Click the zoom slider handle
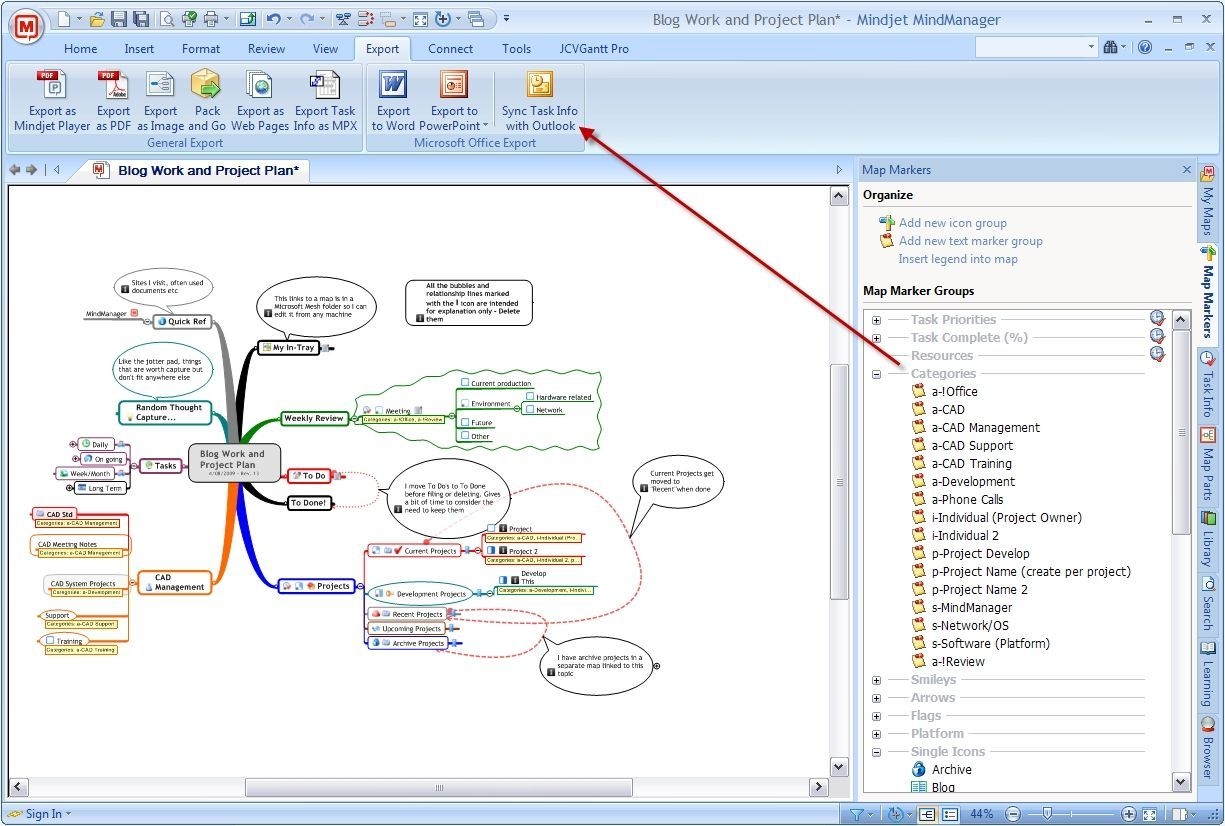 (x=1048, y=815)
